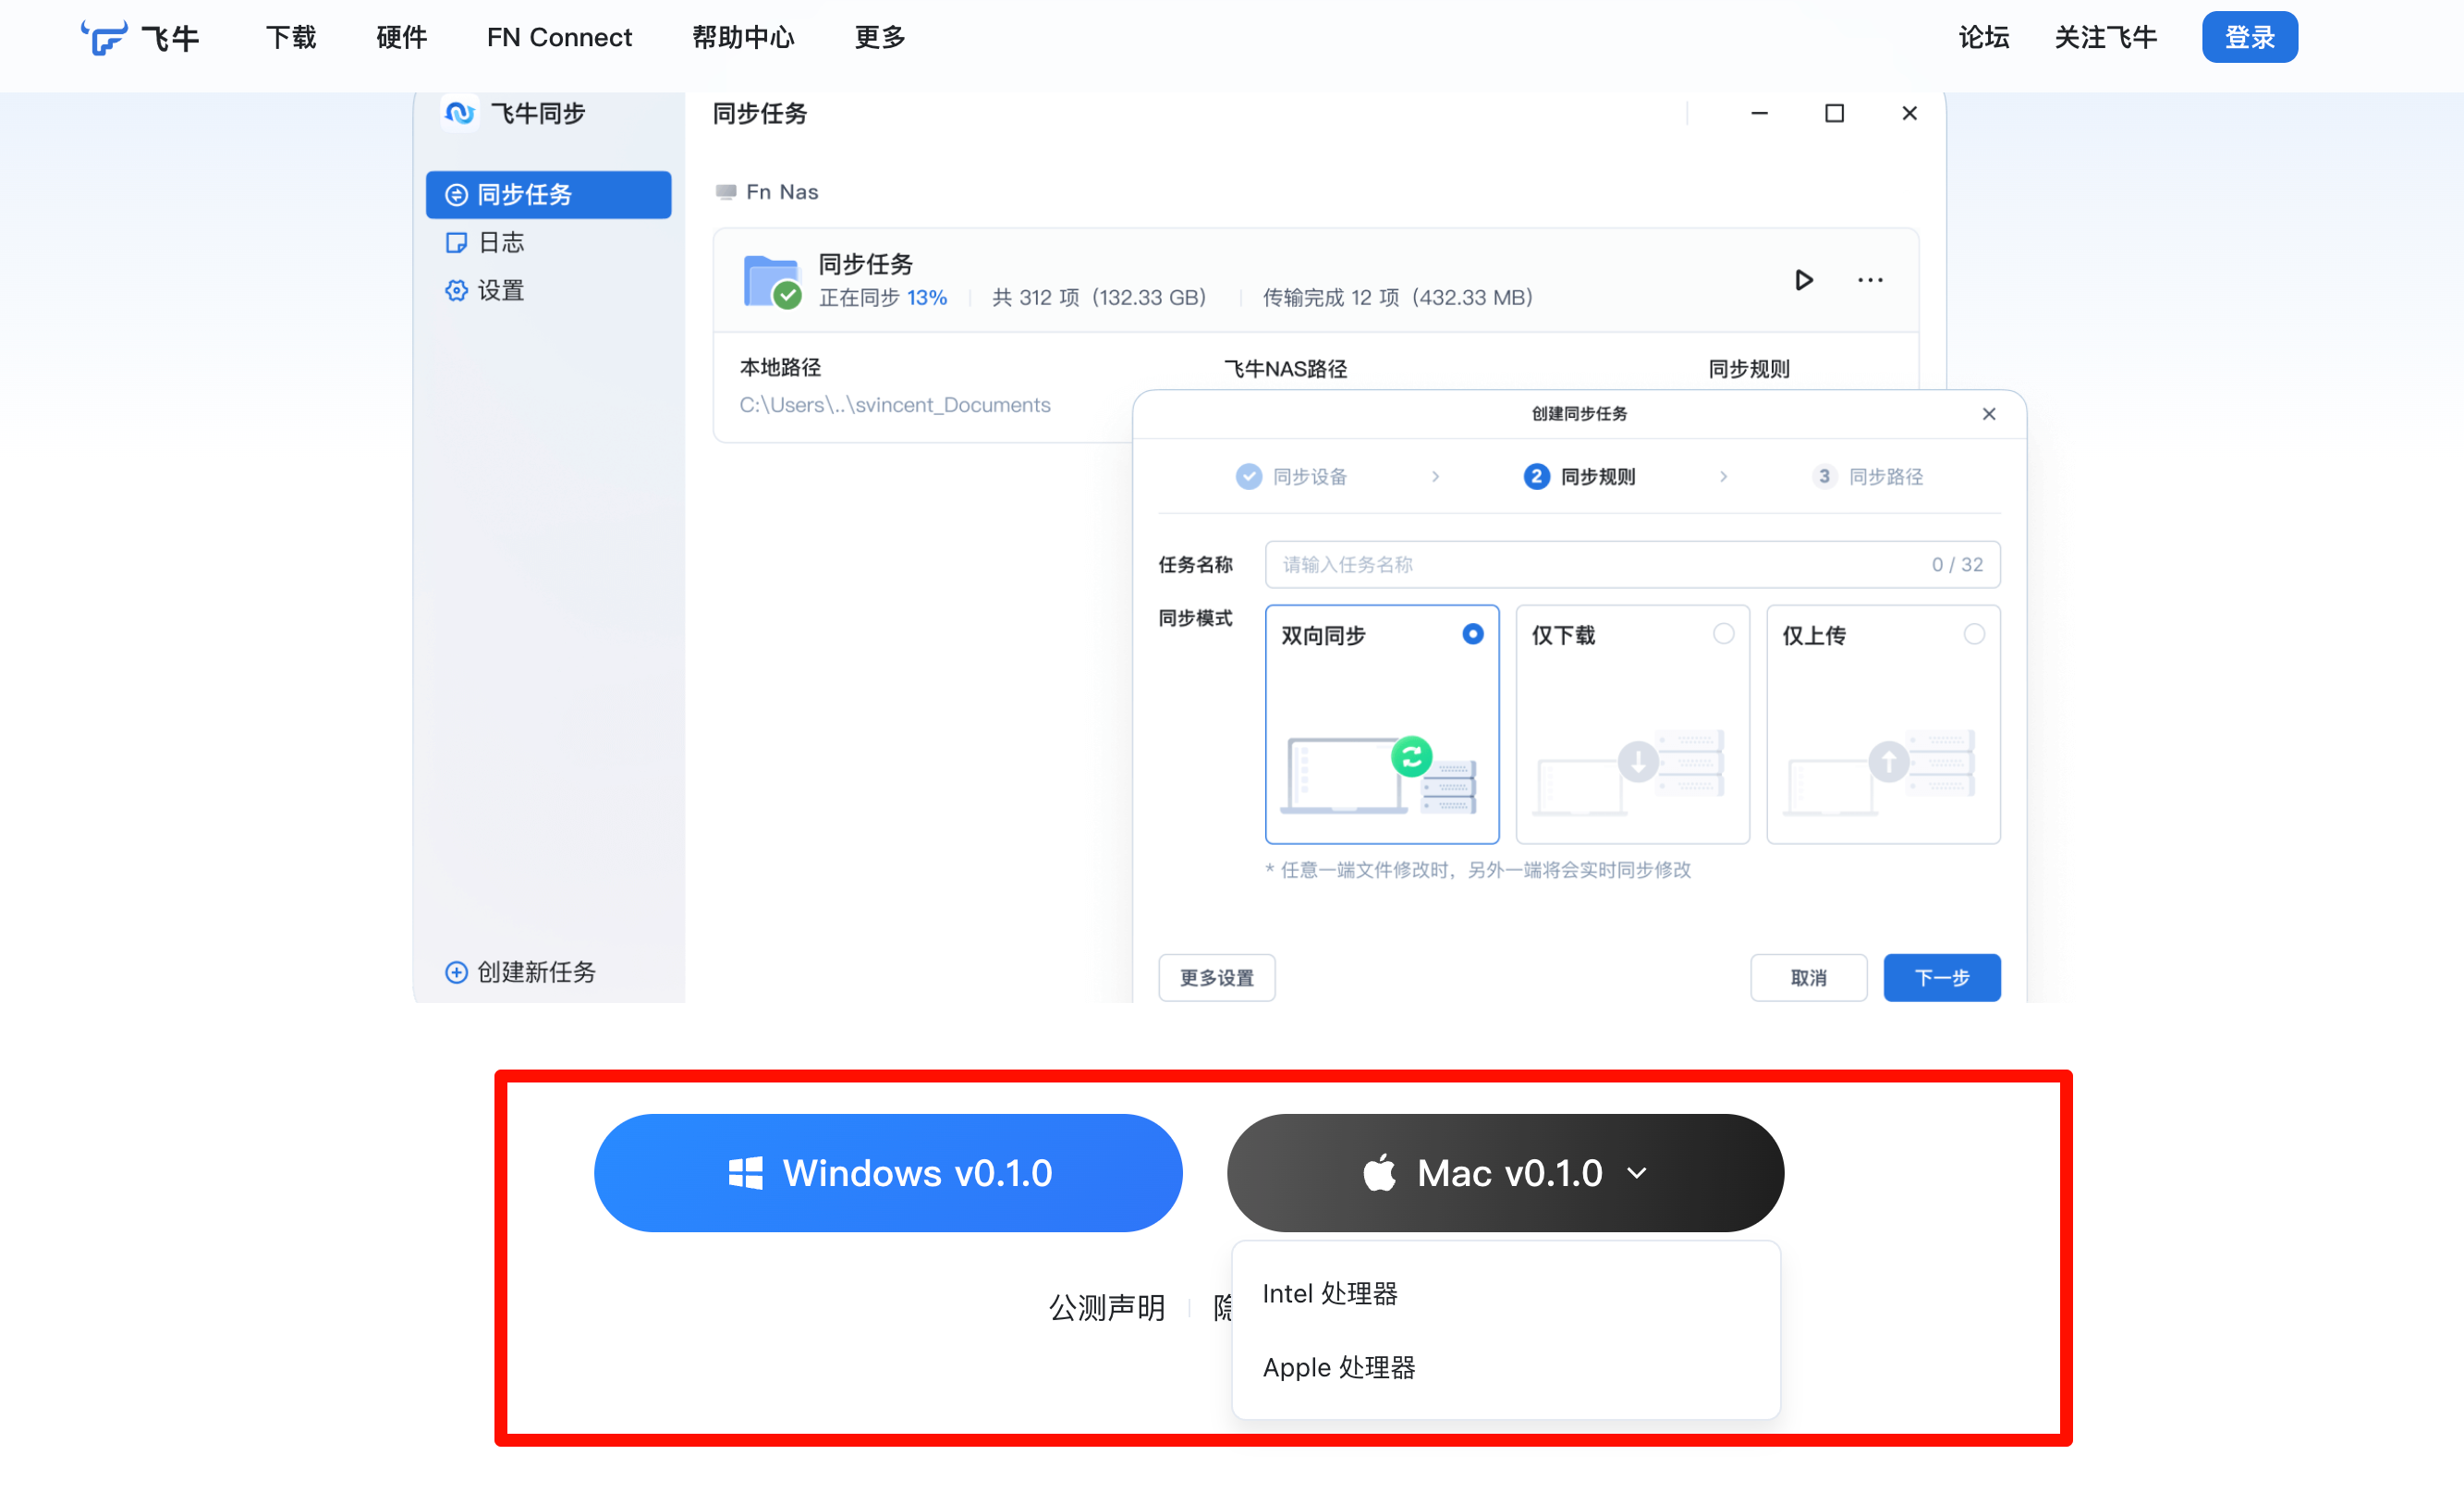Click the 飞牛 logo in the top bar
The image size is (2464, 1492).
tap(140, 38)
